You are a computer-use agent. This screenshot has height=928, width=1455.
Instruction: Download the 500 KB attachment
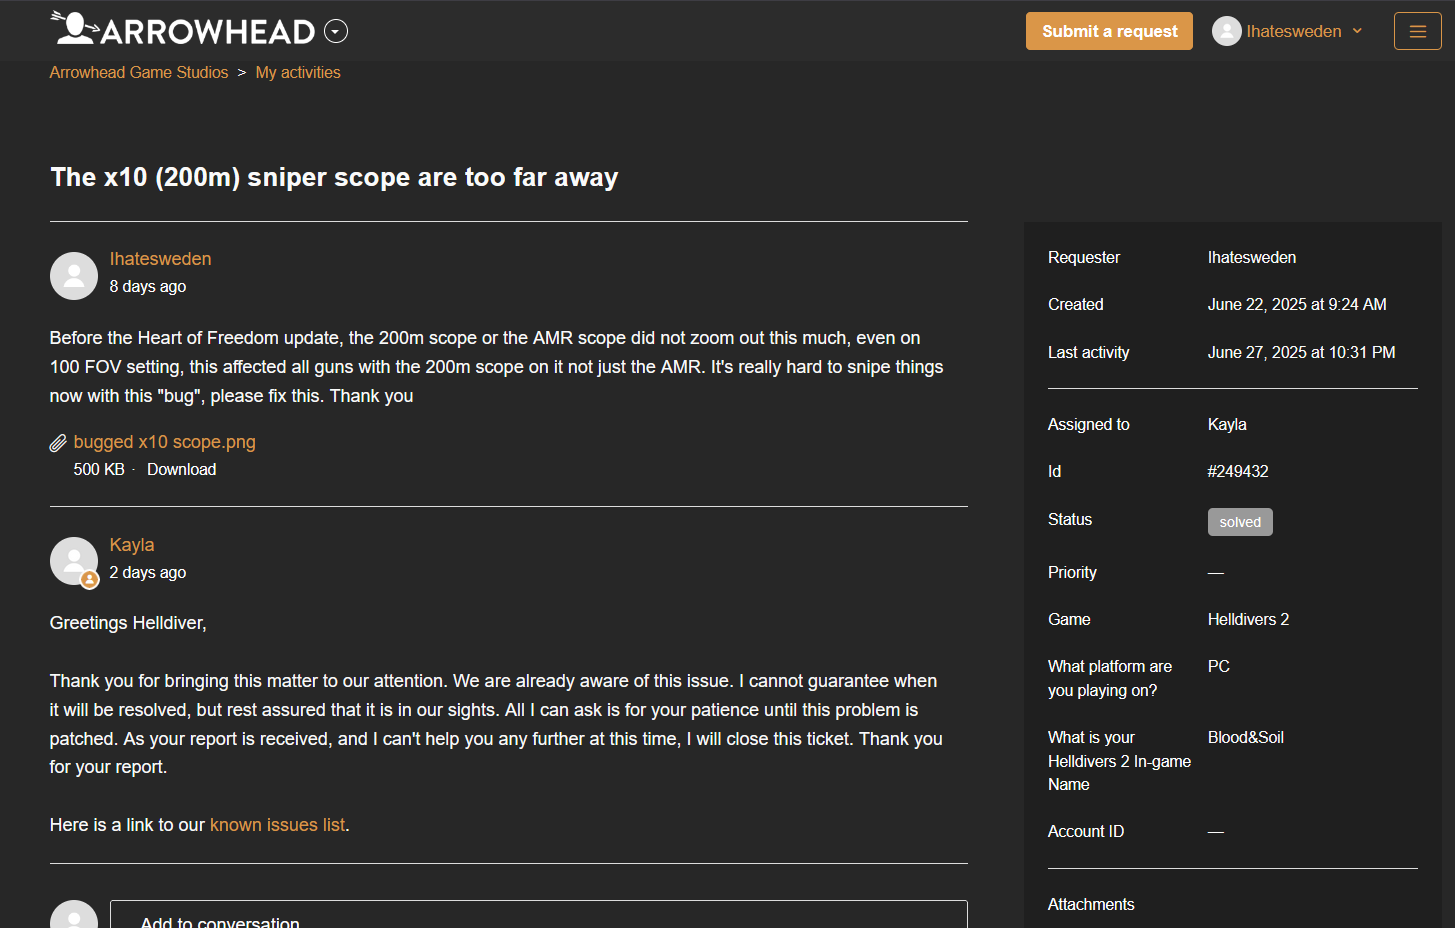pyautogui.click(x=181, y=469)
